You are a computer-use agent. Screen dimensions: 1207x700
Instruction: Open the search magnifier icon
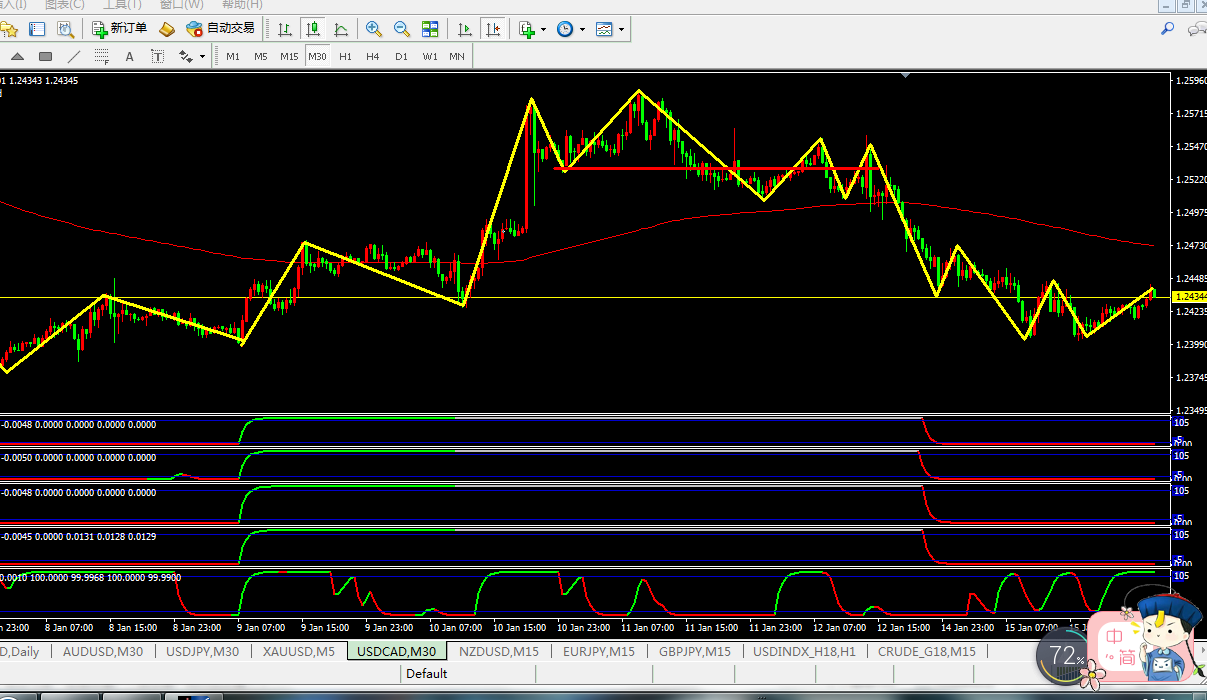point(1167,29)
